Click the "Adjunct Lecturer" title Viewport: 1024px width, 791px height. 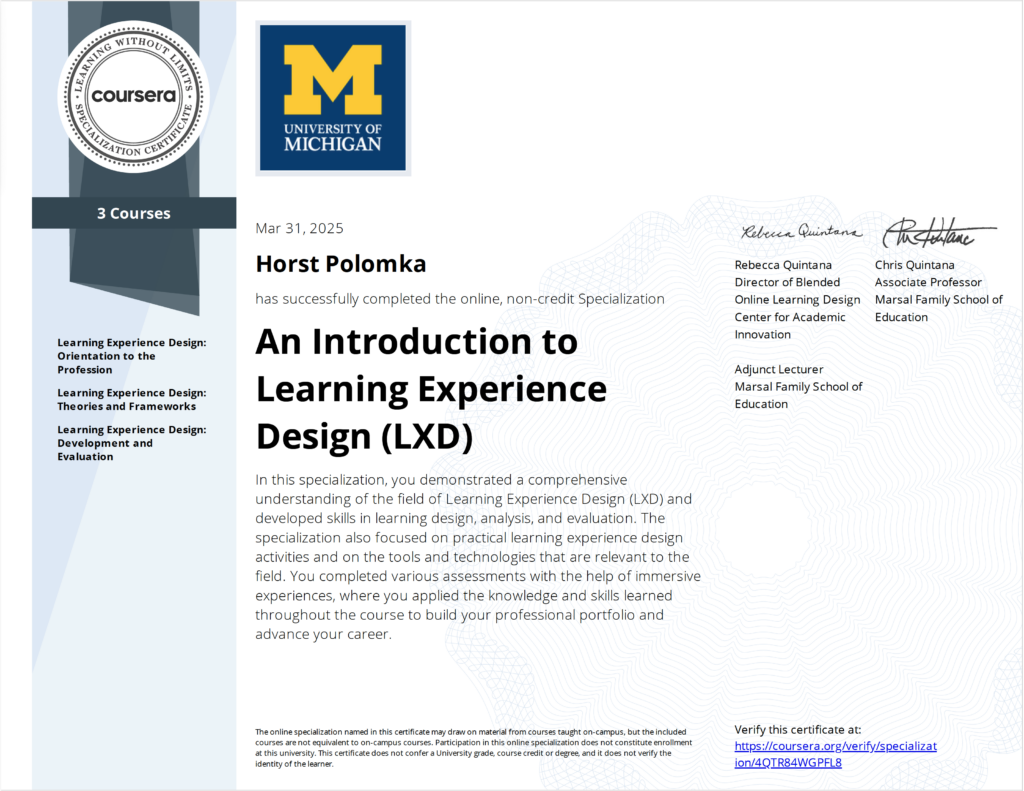pyautogui.click(x=778, y=369)
